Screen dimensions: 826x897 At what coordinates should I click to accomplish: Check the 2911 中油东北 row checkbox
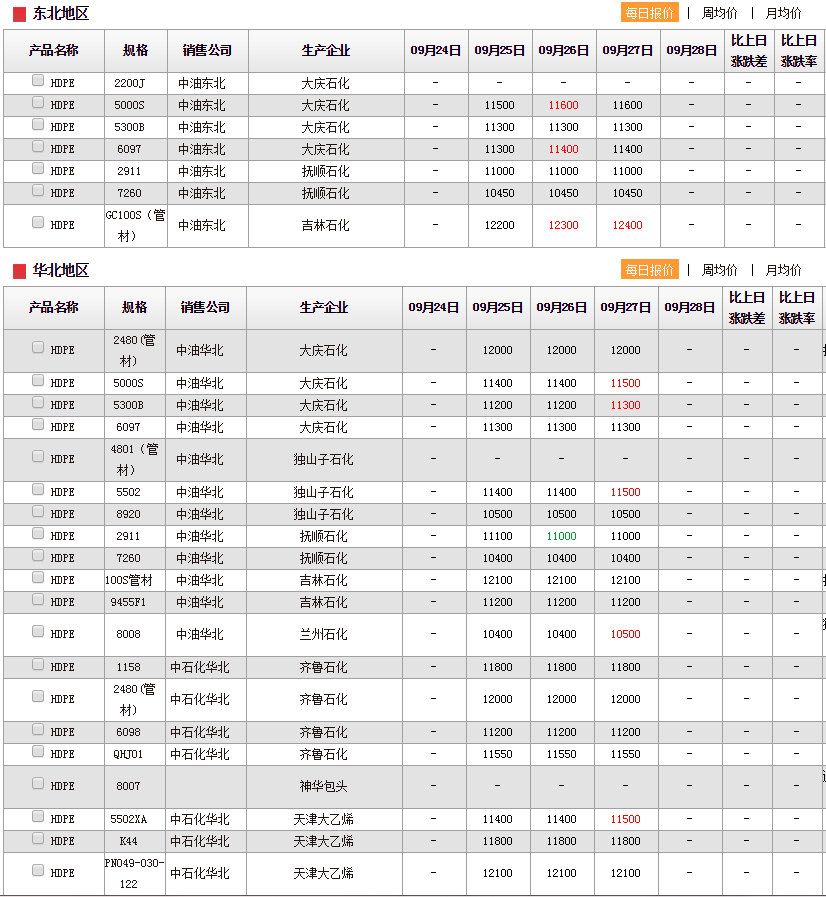click(38, 168)
